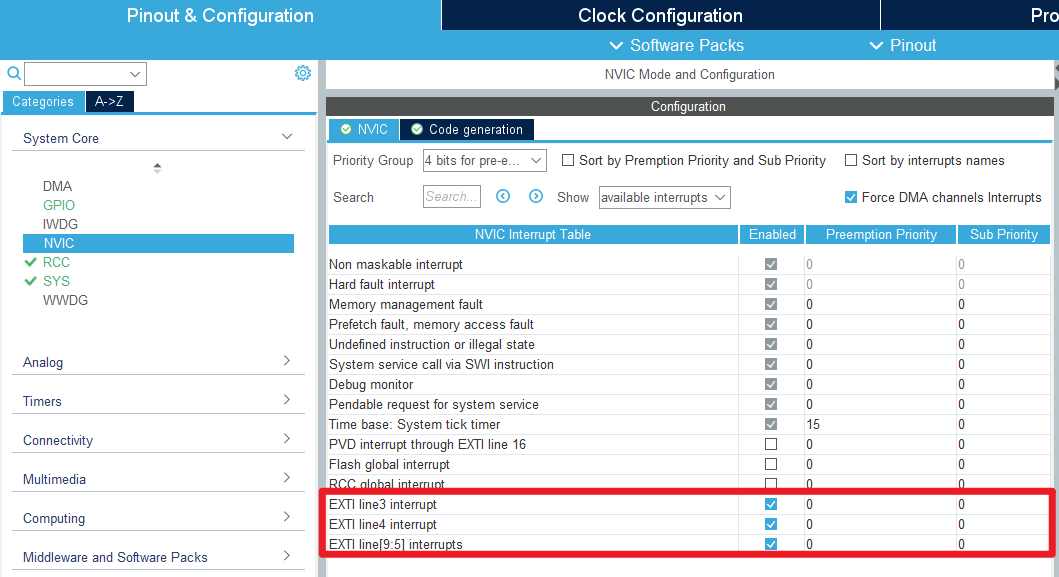Enable Sort by interrupts names checkbox

[x=851, y=160]
